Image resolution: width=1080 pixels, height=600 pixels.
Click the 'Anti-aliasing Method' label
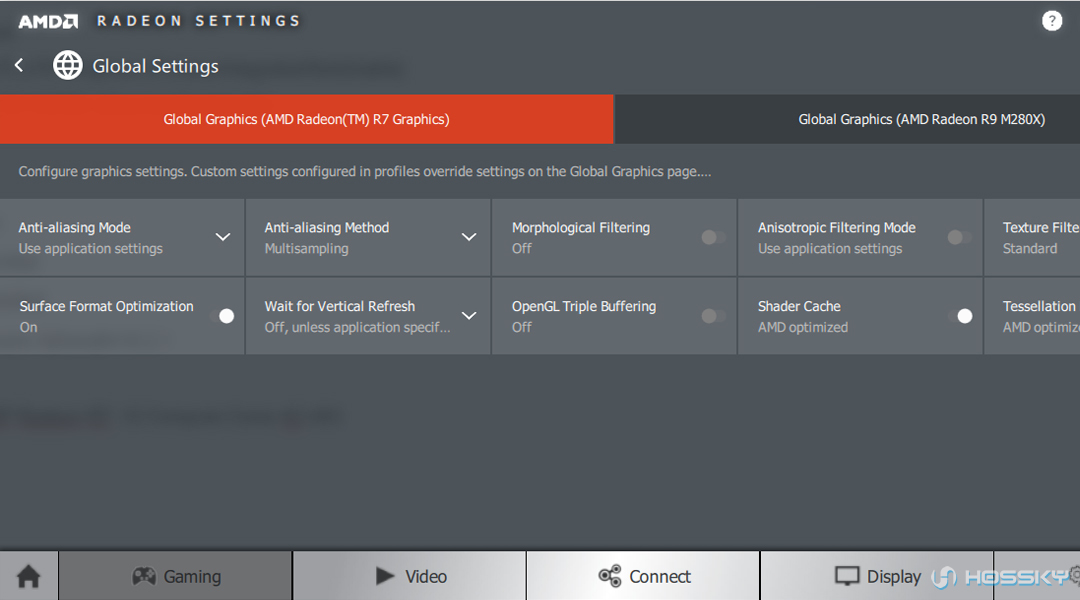pos(326,228)
